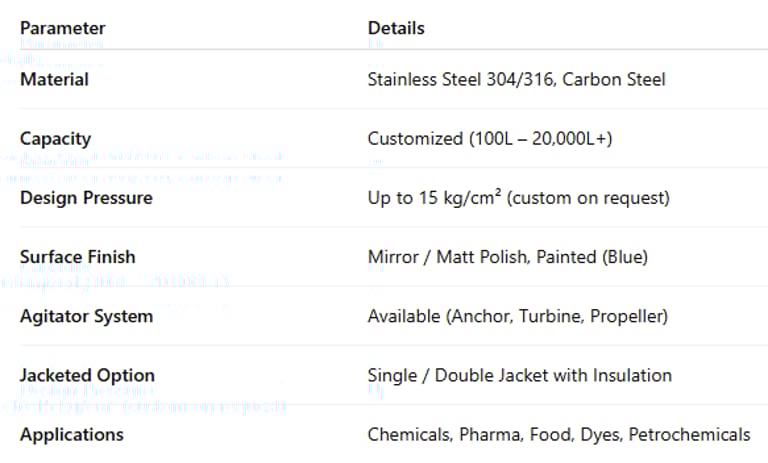Screen dimensions: 768x463
Task: Click the "Up to 15 kg/cm²" value
Action: (x=435, y=198)
